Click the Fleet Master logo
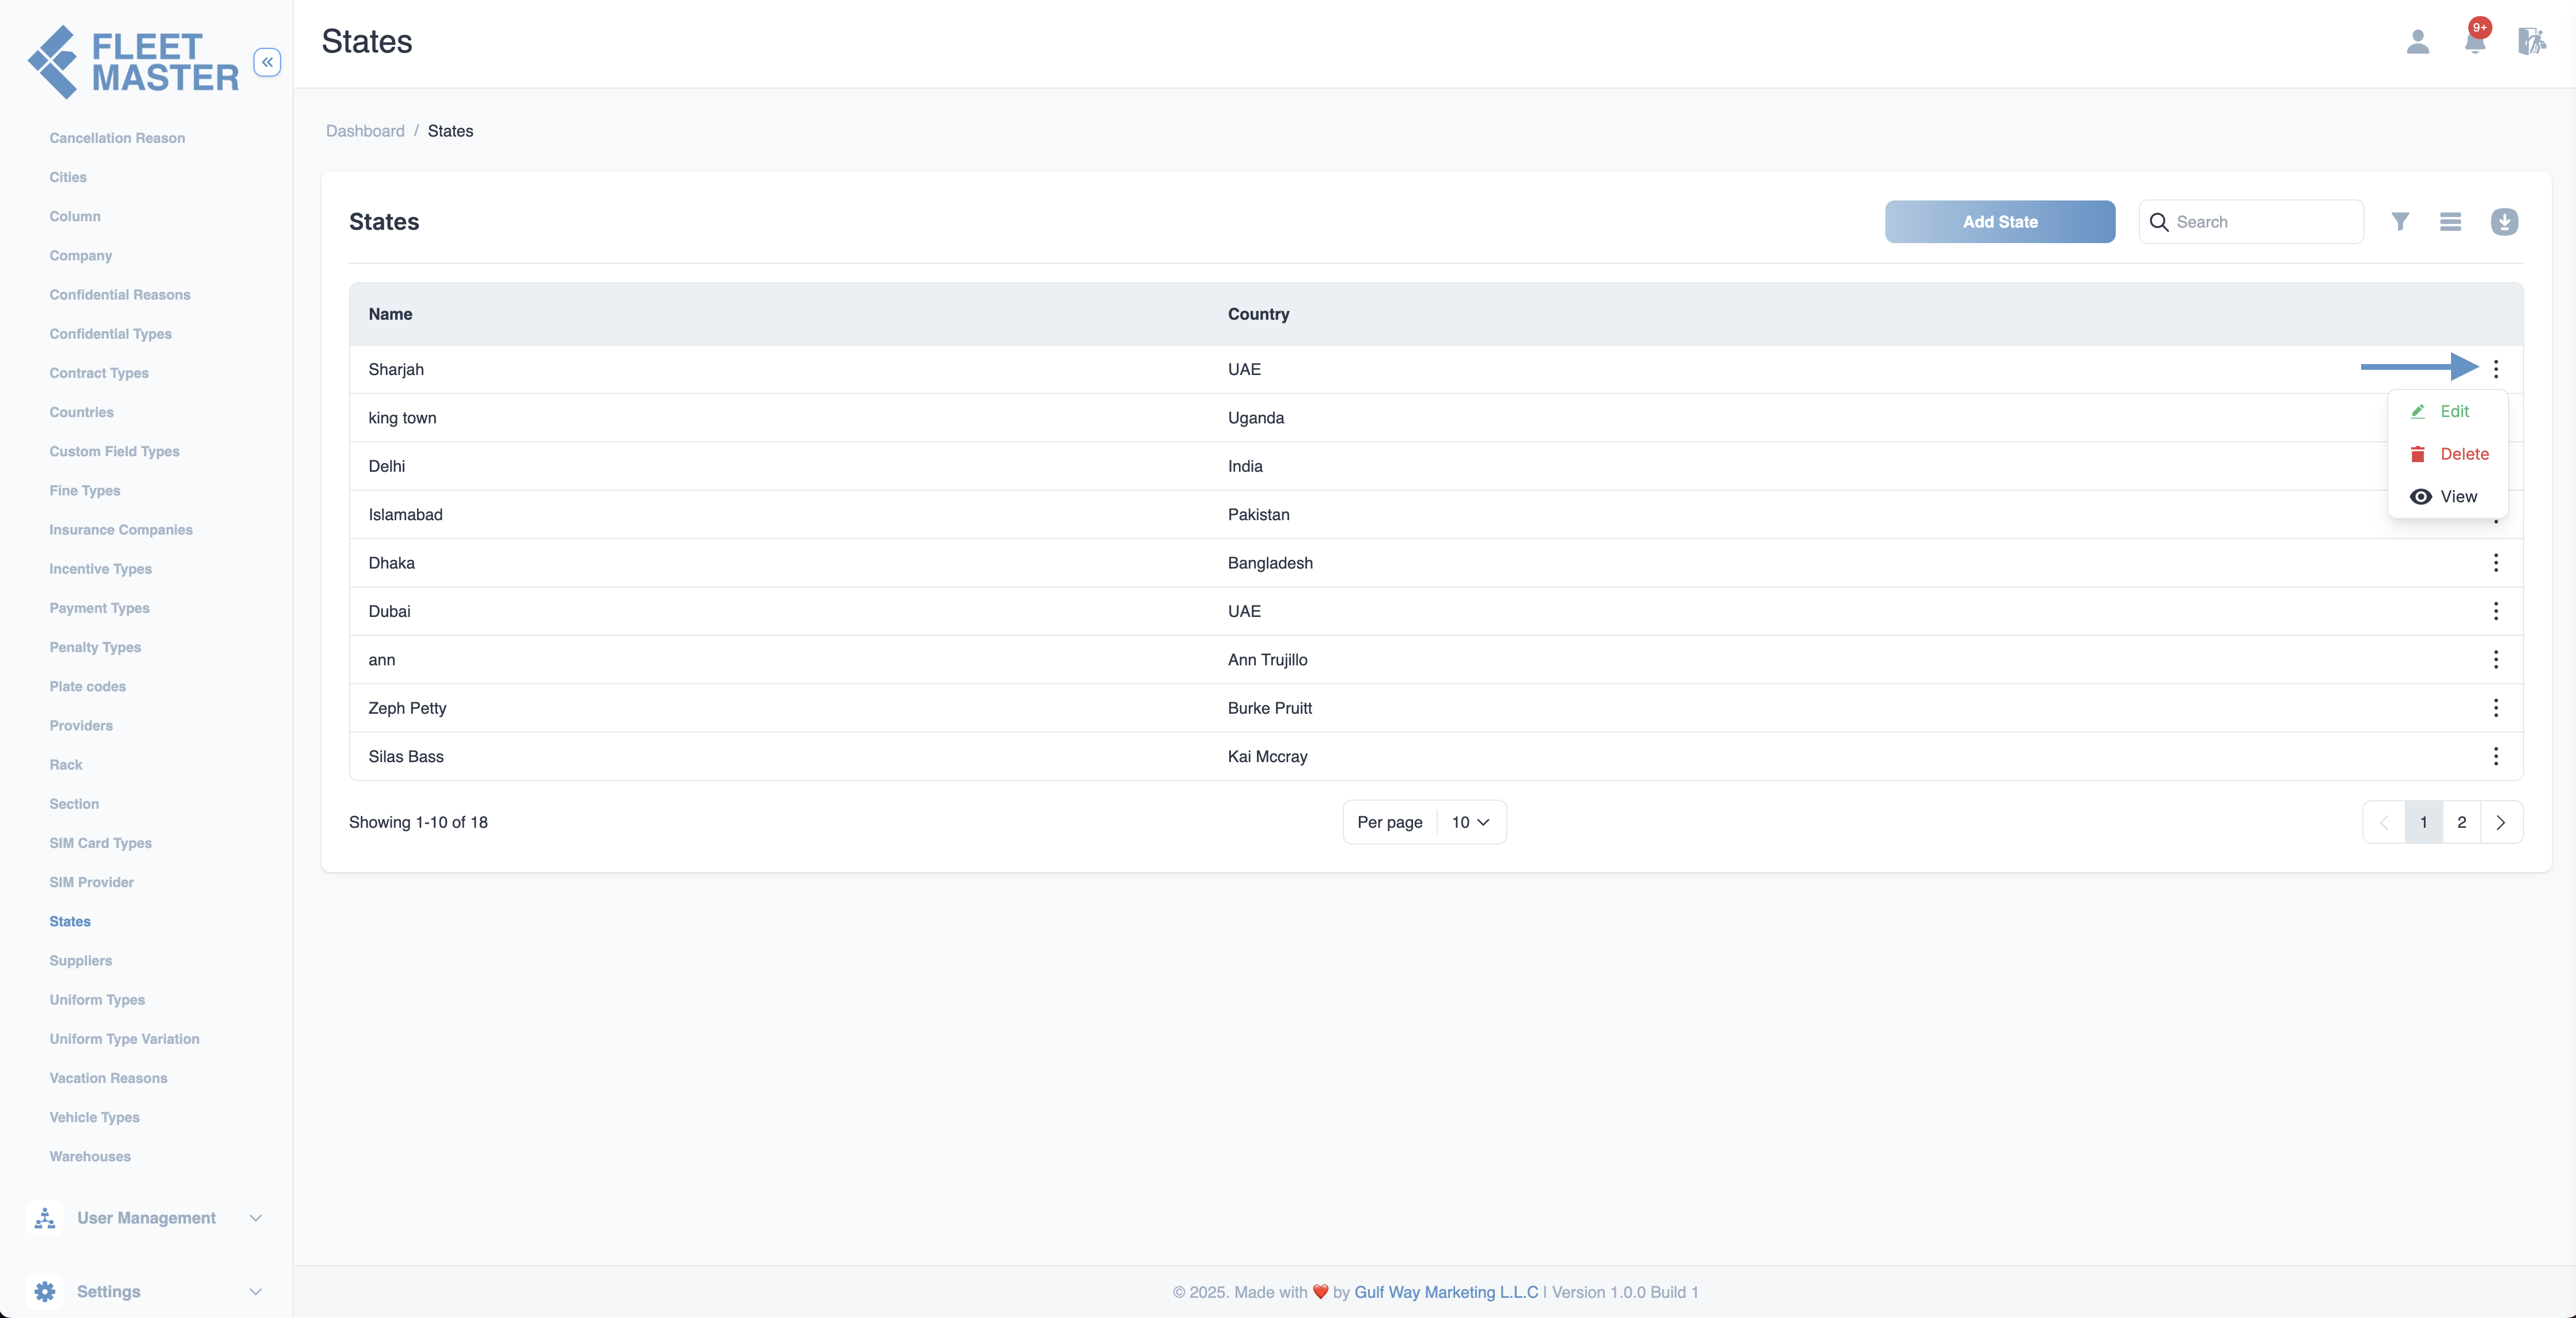2576x1318 pixels. (133, 62)
